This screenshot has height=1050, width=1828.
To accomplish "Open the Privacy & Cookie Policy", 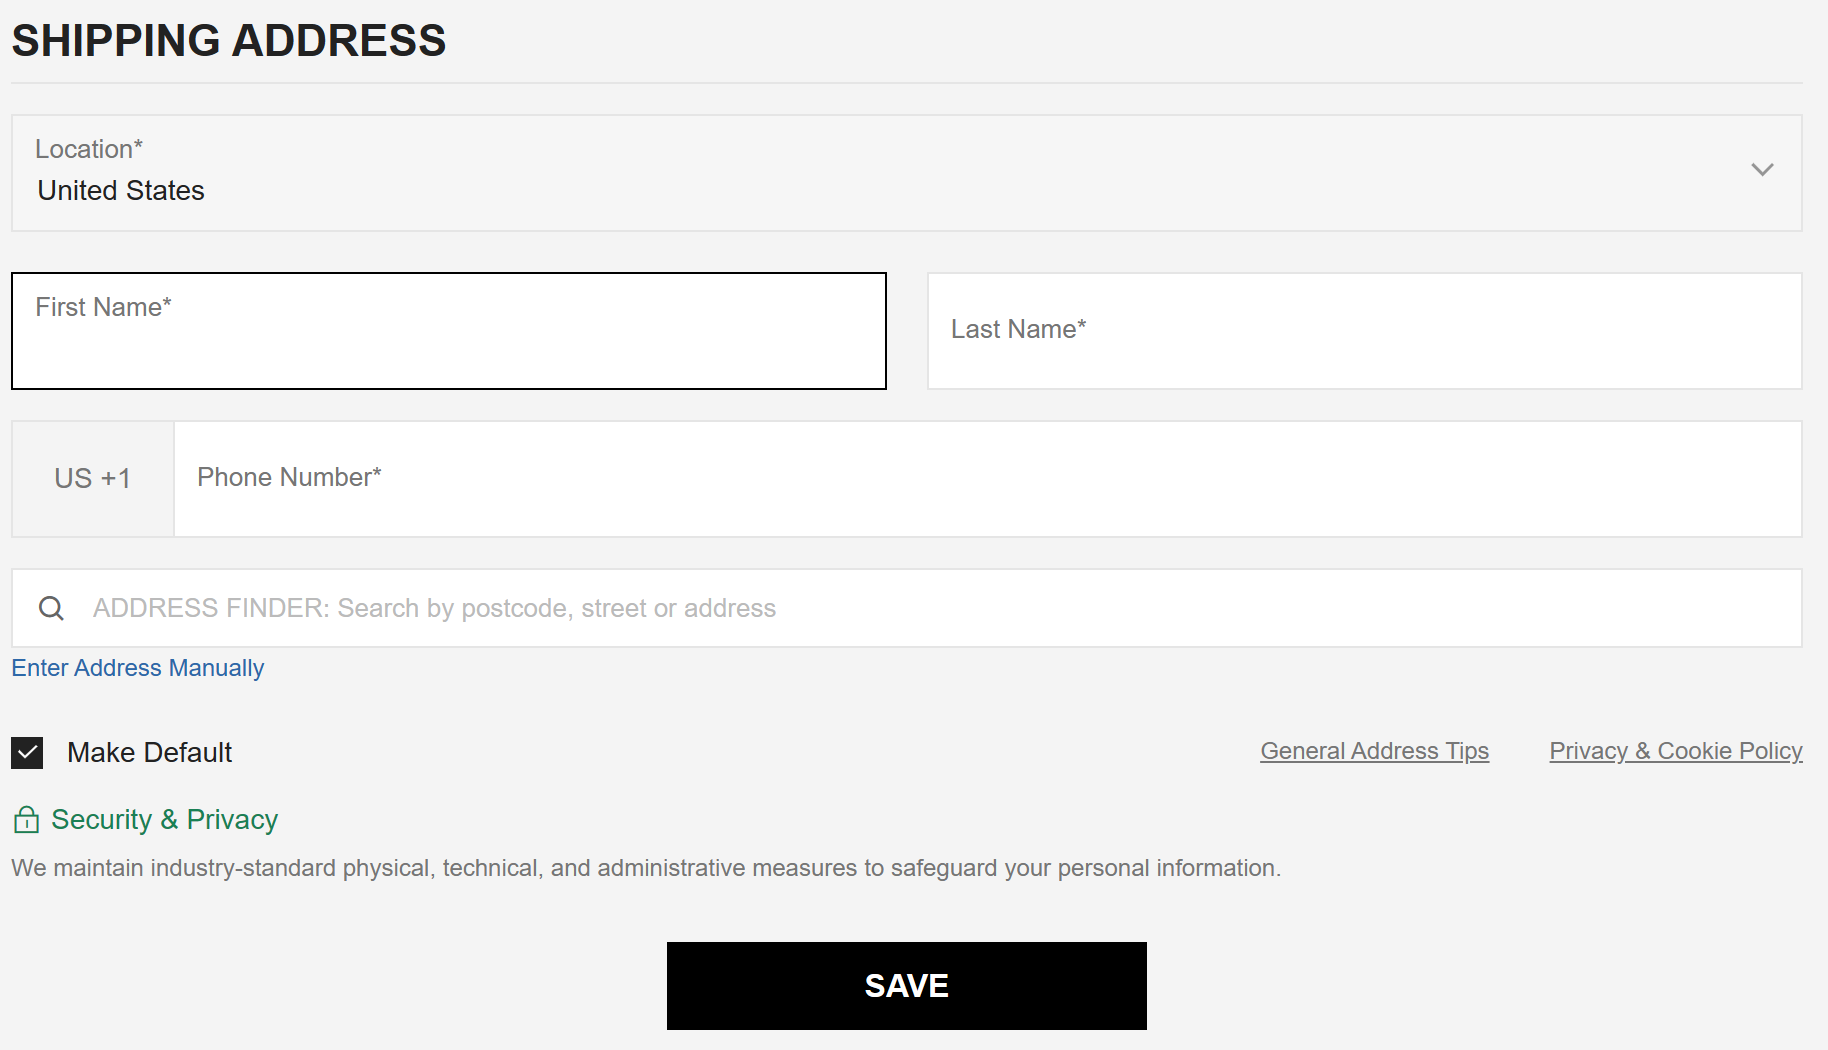I will click(x=1675, y=750).
